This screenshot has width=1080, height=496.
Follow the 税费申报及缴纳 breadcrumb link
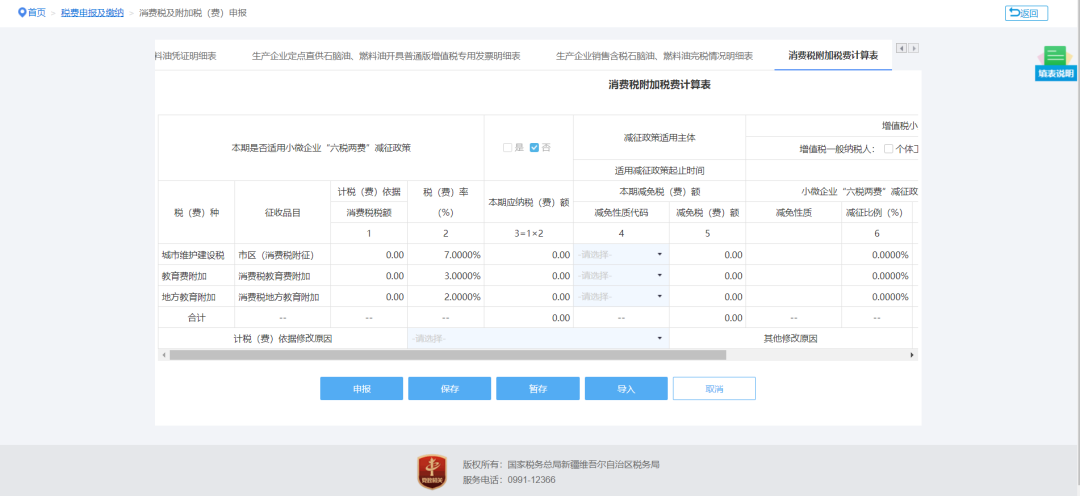[92, 13]
